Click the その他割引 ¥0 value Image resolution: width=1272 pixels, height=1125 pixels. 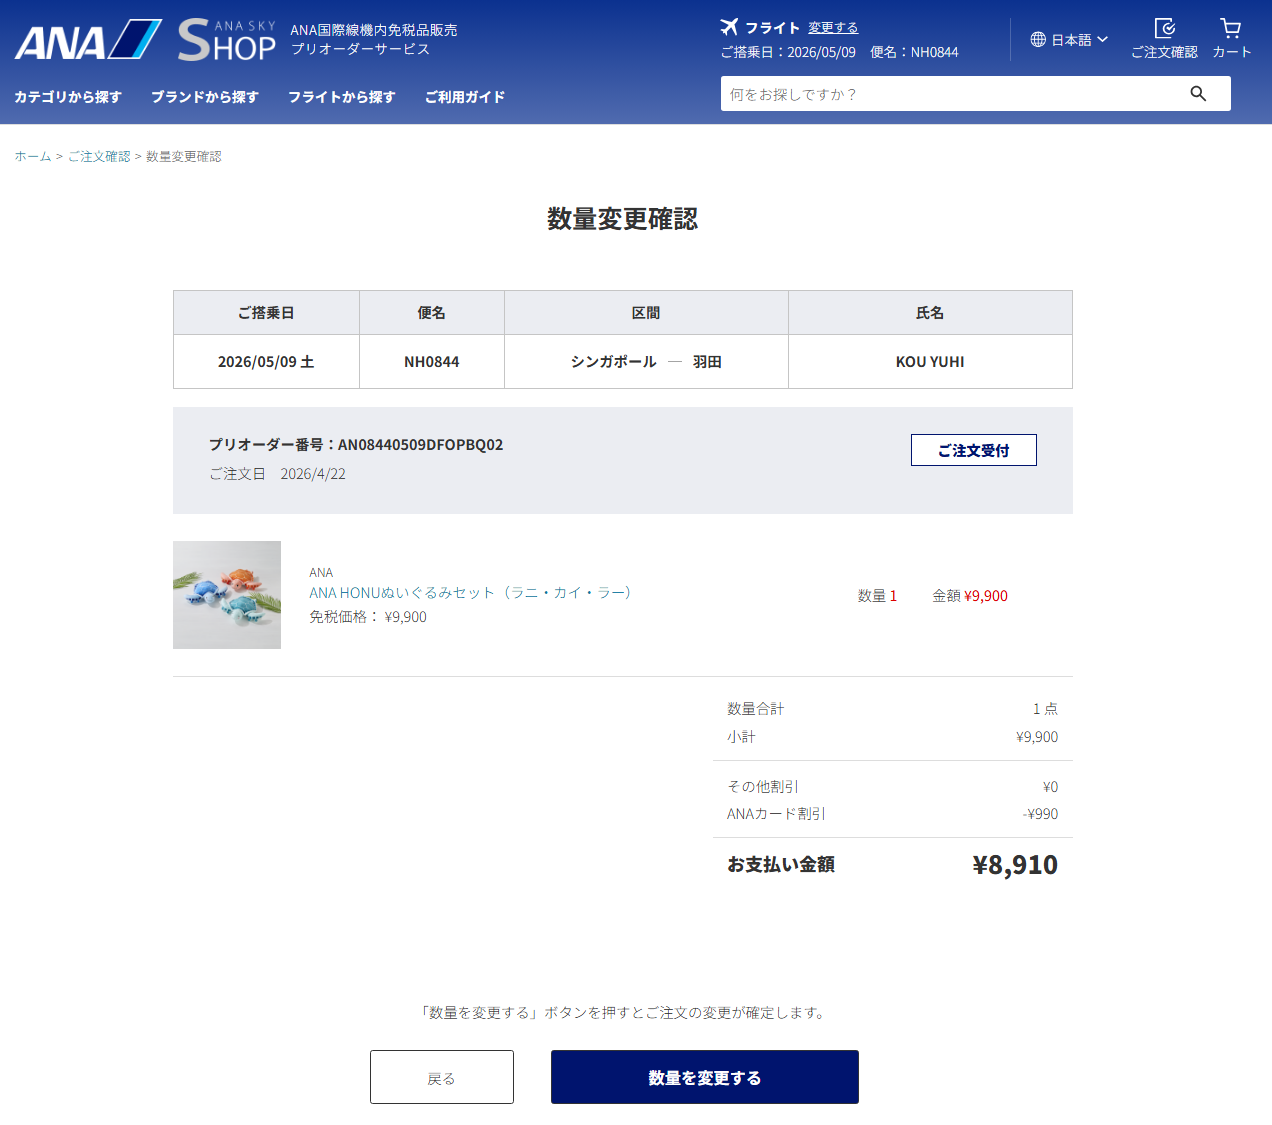[x=1050, y=787]
